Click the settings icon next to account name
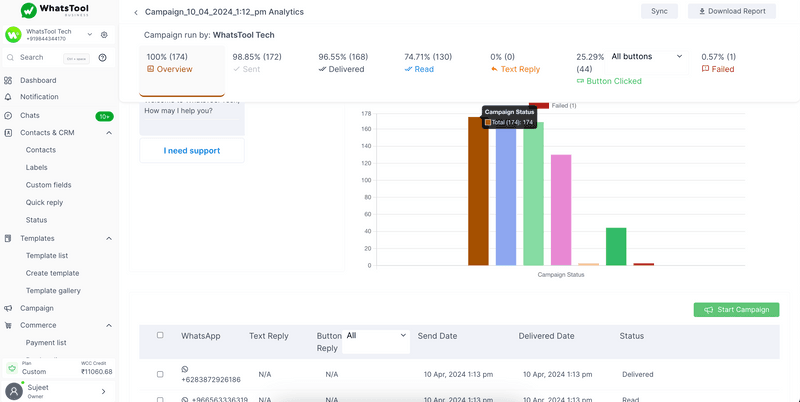 click(x=104, y=35)
